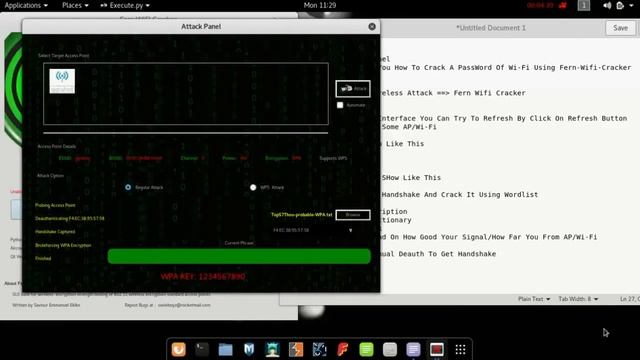The image size is (640, 360).
Task: Show all applications grid in dock
Action: (x=460, y=349)
